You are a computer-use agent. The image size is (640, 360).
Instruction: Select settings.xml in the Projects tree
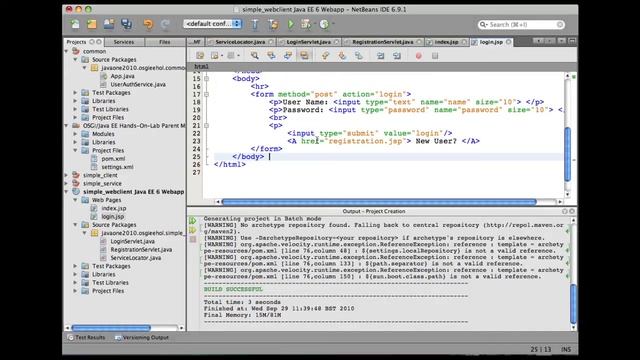tap(117, 167)
